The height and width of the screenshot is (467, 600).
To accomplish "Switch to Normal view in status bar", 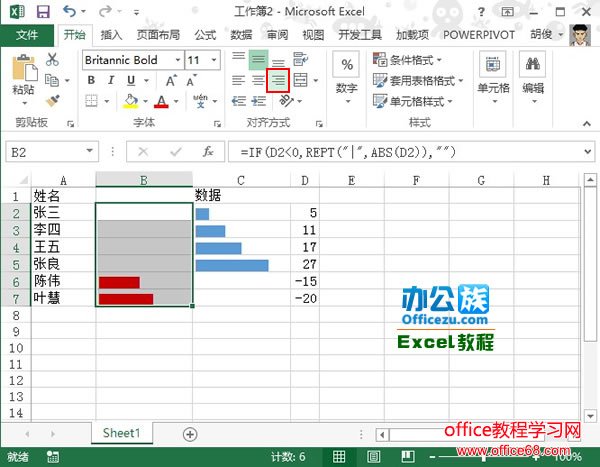I will tap(339, 457).
